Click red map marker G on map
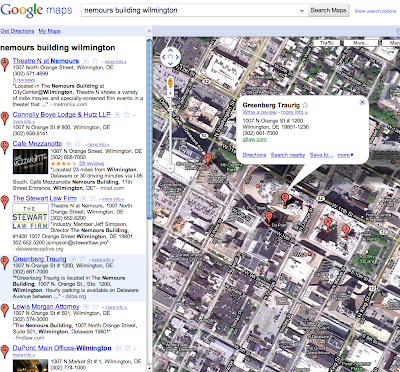Screen dimensions: 400x372 269,219
